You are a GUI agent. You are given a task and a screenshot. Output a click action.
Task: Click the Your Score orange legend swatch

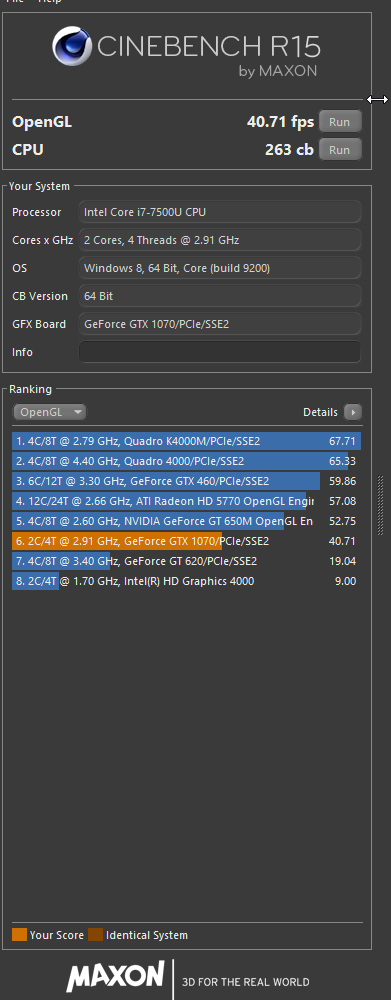point(19,935)
